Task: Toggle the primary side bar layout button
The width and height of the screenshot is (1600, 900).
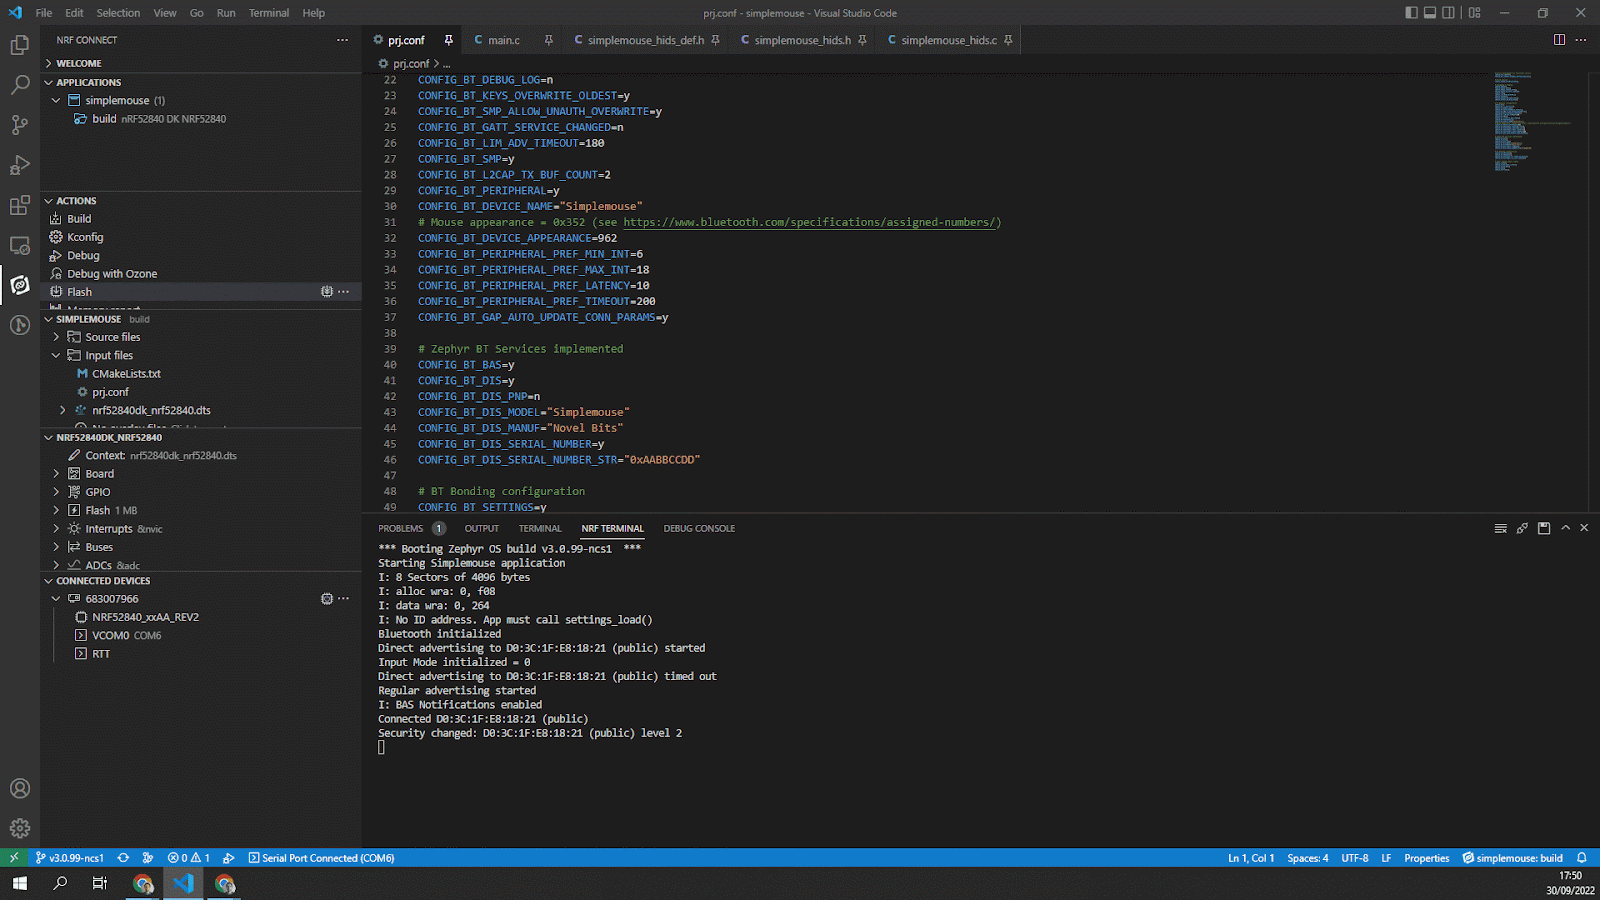Action: pyautogui.click(x=1411, y=13)
